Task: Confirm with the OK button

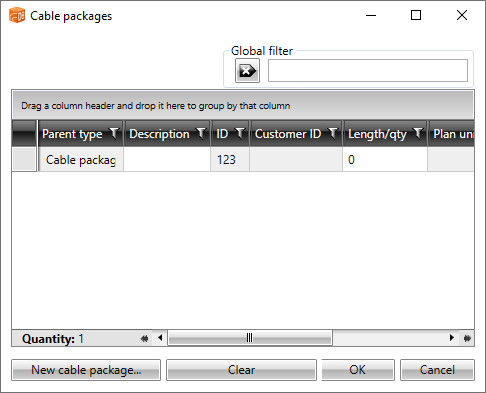Action: coord(358,370)
